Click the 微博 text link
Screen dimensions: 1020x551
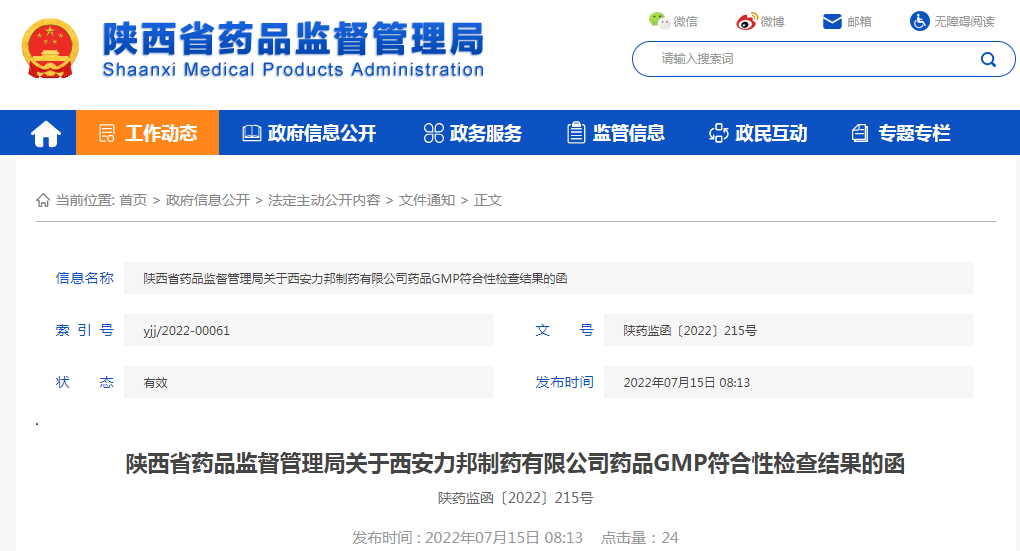pos(772,21)
